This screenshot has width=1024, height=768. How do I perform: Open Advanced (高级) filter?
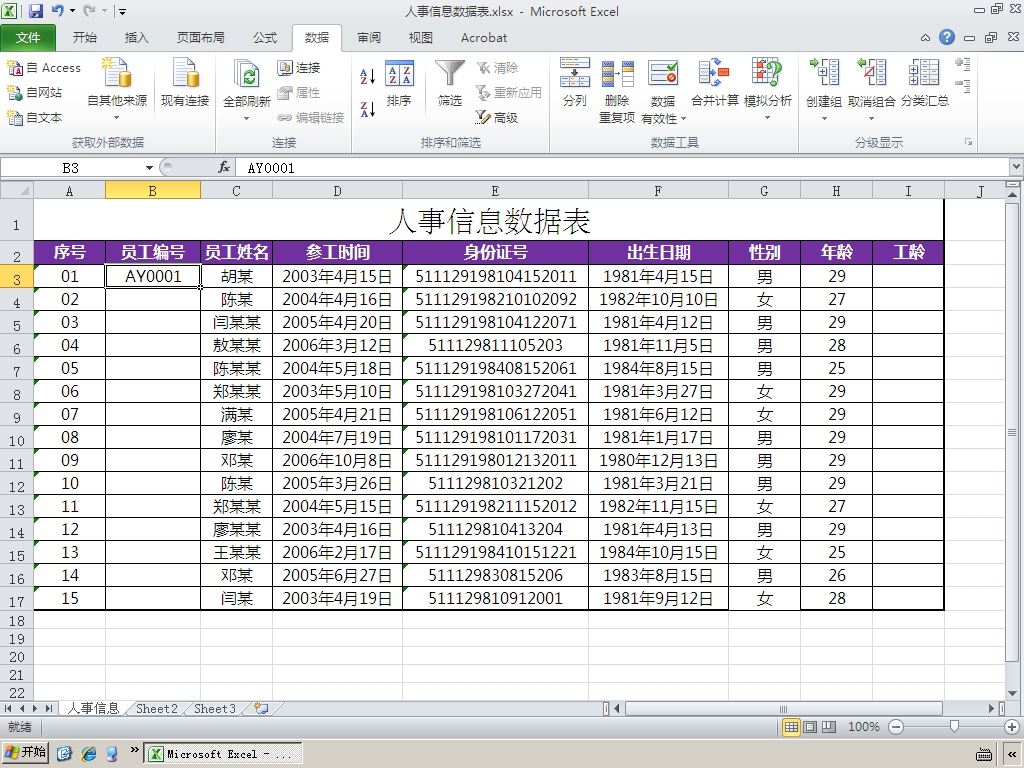pos(497,118)
